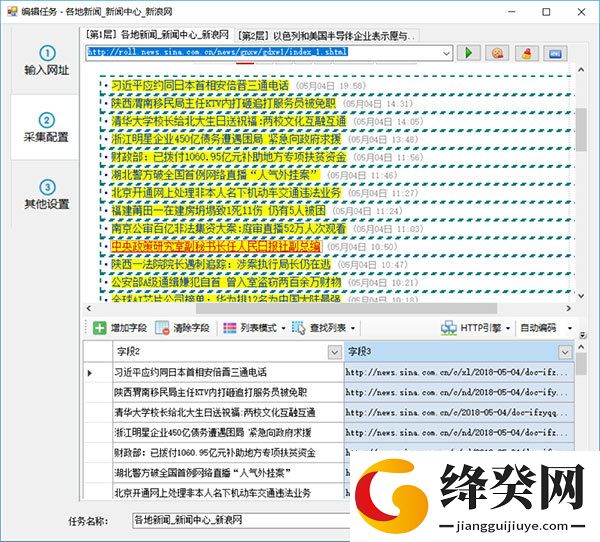Click link 习近平应约同日本首相安倍晋三通电话 in browser
Screen dimensions: 600x542
(x=200, y=85)
